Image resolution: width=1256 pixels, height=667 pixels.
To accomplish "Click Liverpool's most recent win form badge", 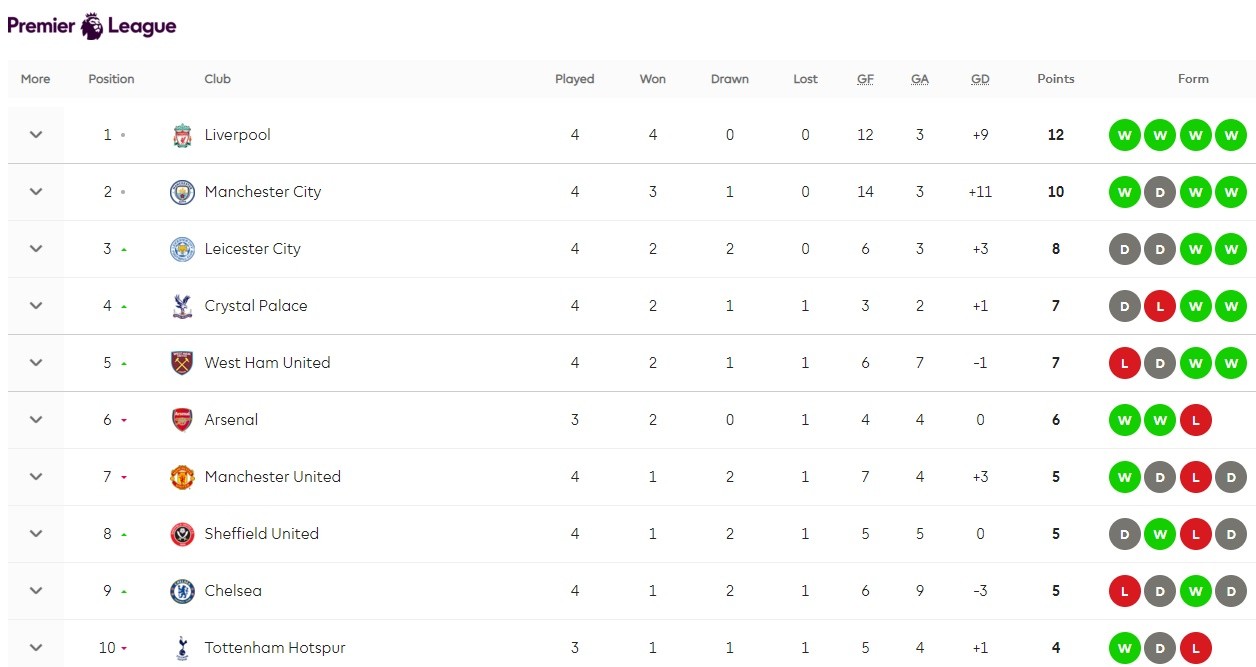I will coord(1231,135).
